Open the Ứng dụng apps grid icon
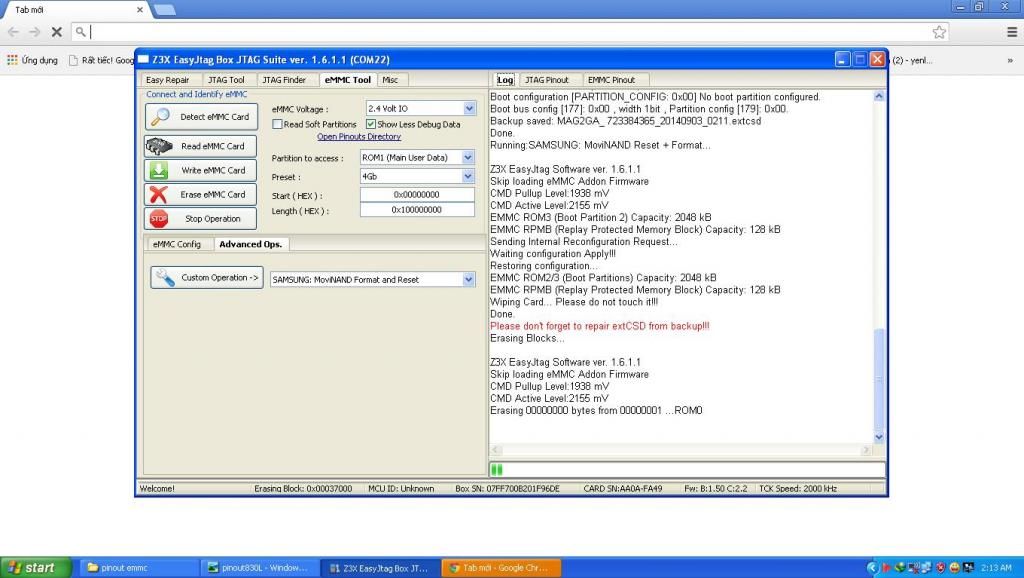Viewport: 1024px width, 578px height. point(12,60)
